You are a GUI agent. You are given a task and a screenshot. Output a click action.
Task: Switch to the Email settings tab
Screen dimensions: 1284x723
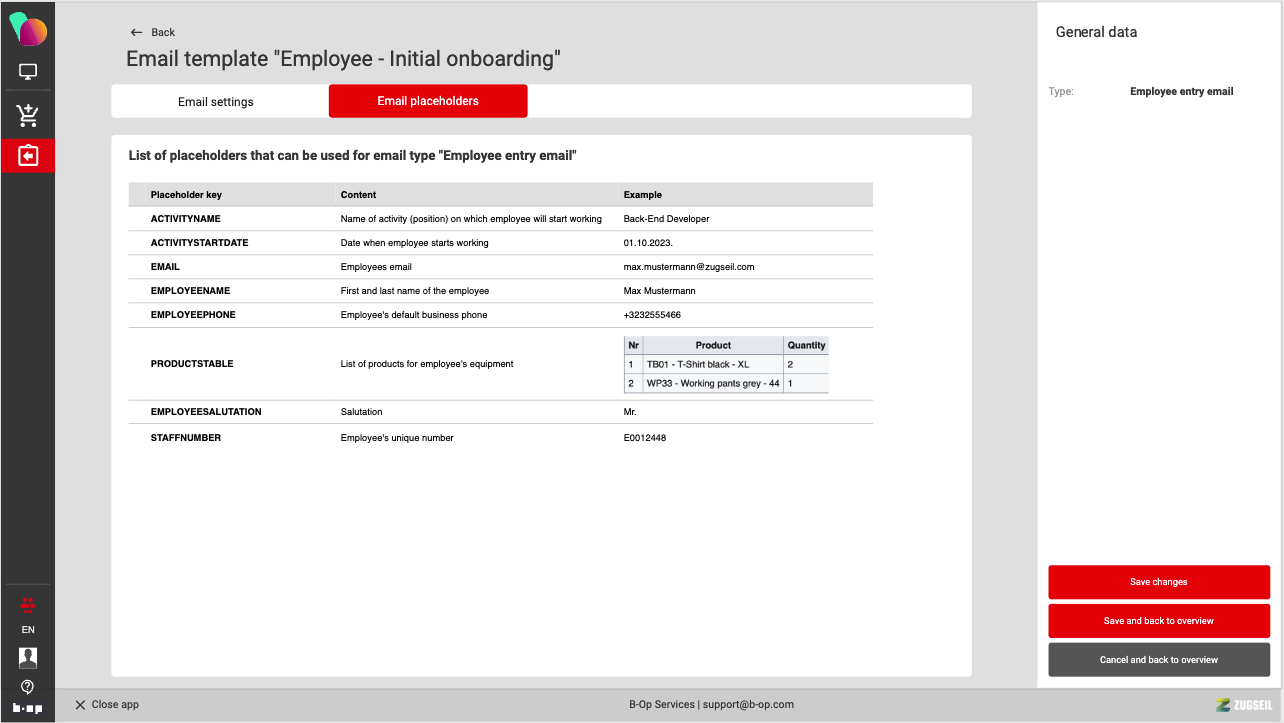[216, 101]
